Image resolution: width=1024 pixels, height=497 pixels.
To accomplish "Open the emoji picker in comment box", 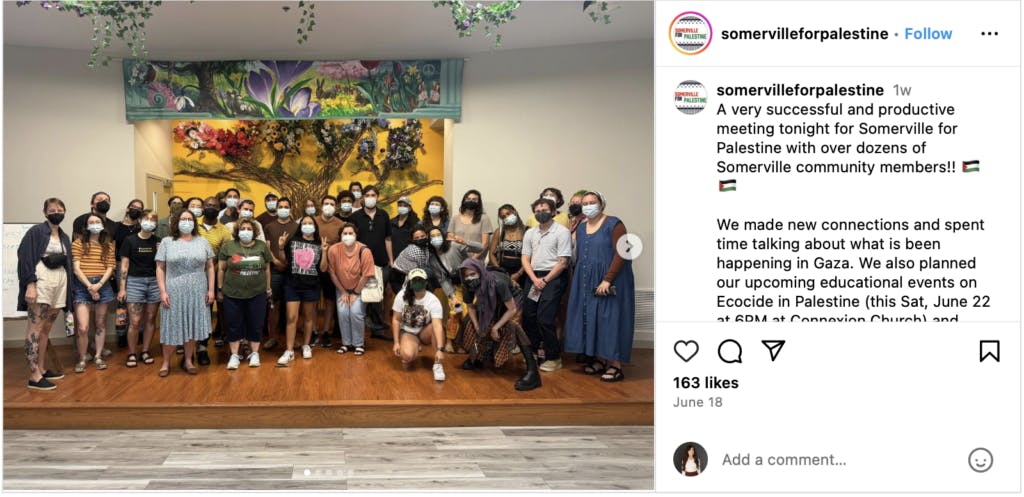I will point(980,460).
